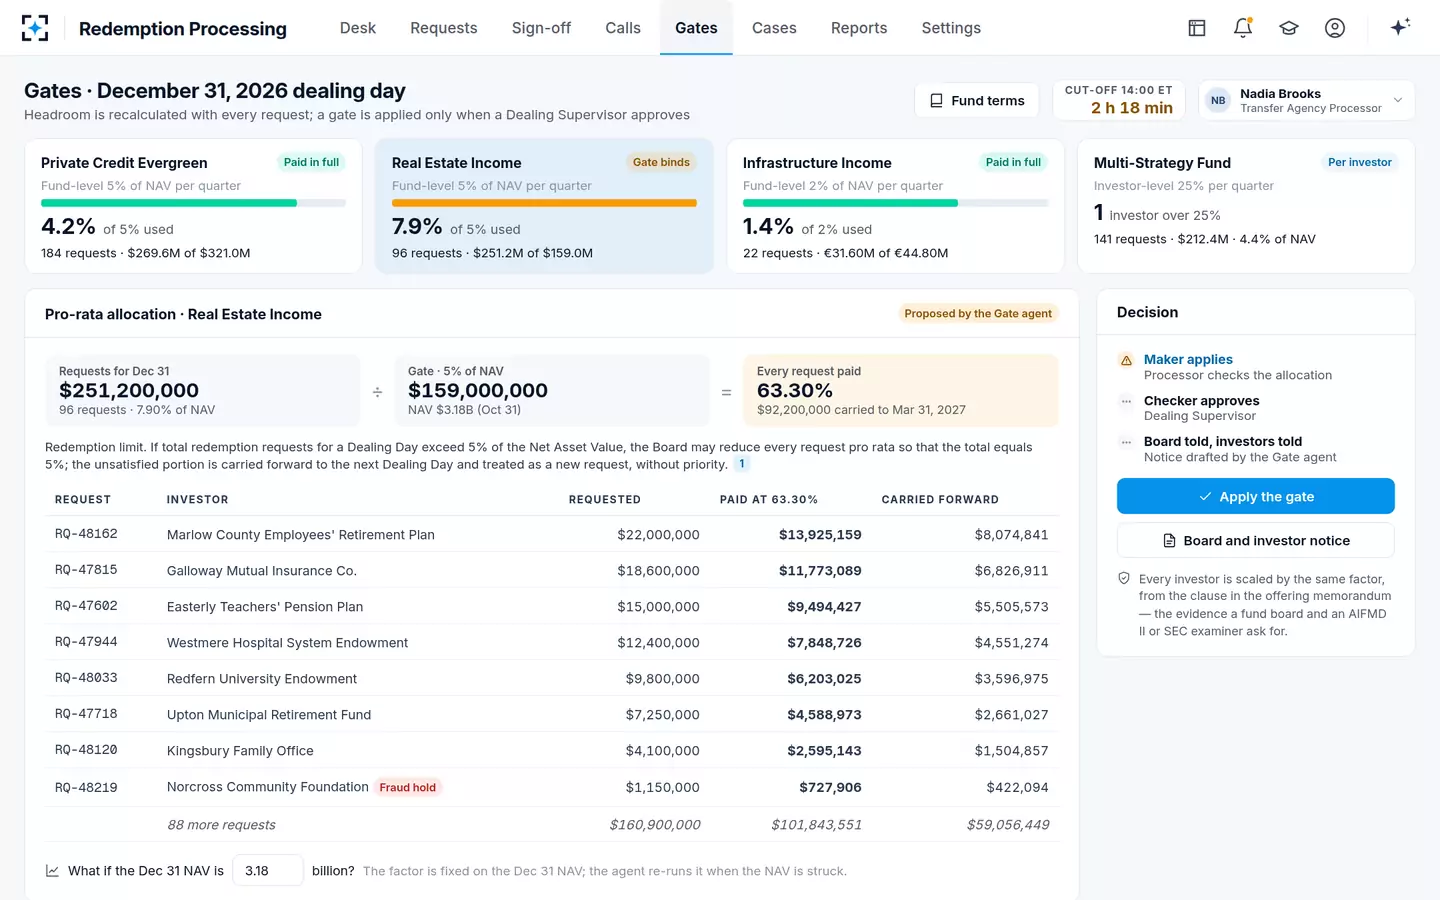Select the Multi-Strategy Fund card title
Screen dimensions: 1440x900
point(1162,163)
